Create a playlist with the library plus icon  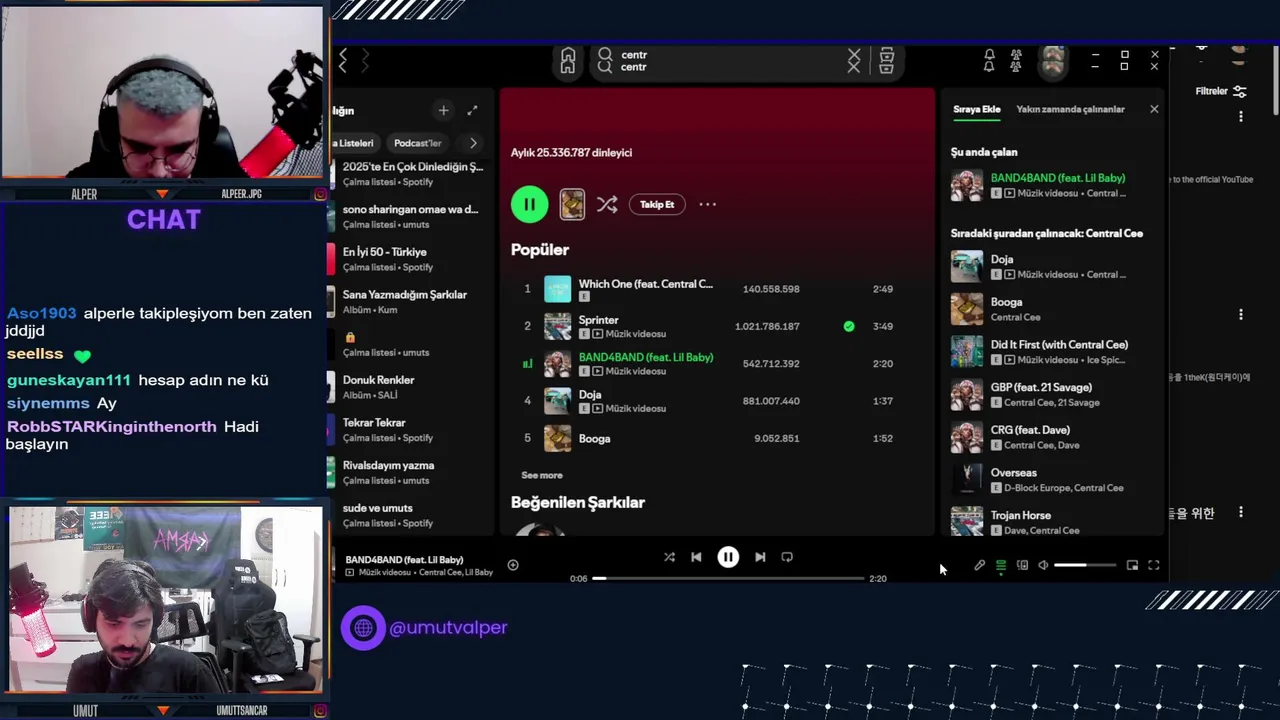(x=443, y=110)
